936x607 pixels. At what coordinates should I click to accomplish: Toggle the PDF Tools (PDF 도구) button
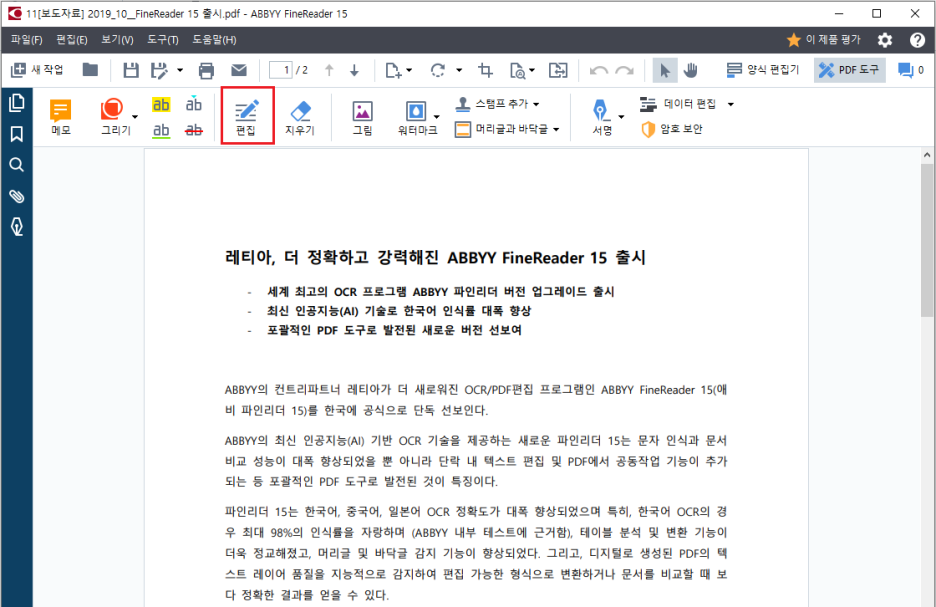pyautogui.click(x=849, y=70)
